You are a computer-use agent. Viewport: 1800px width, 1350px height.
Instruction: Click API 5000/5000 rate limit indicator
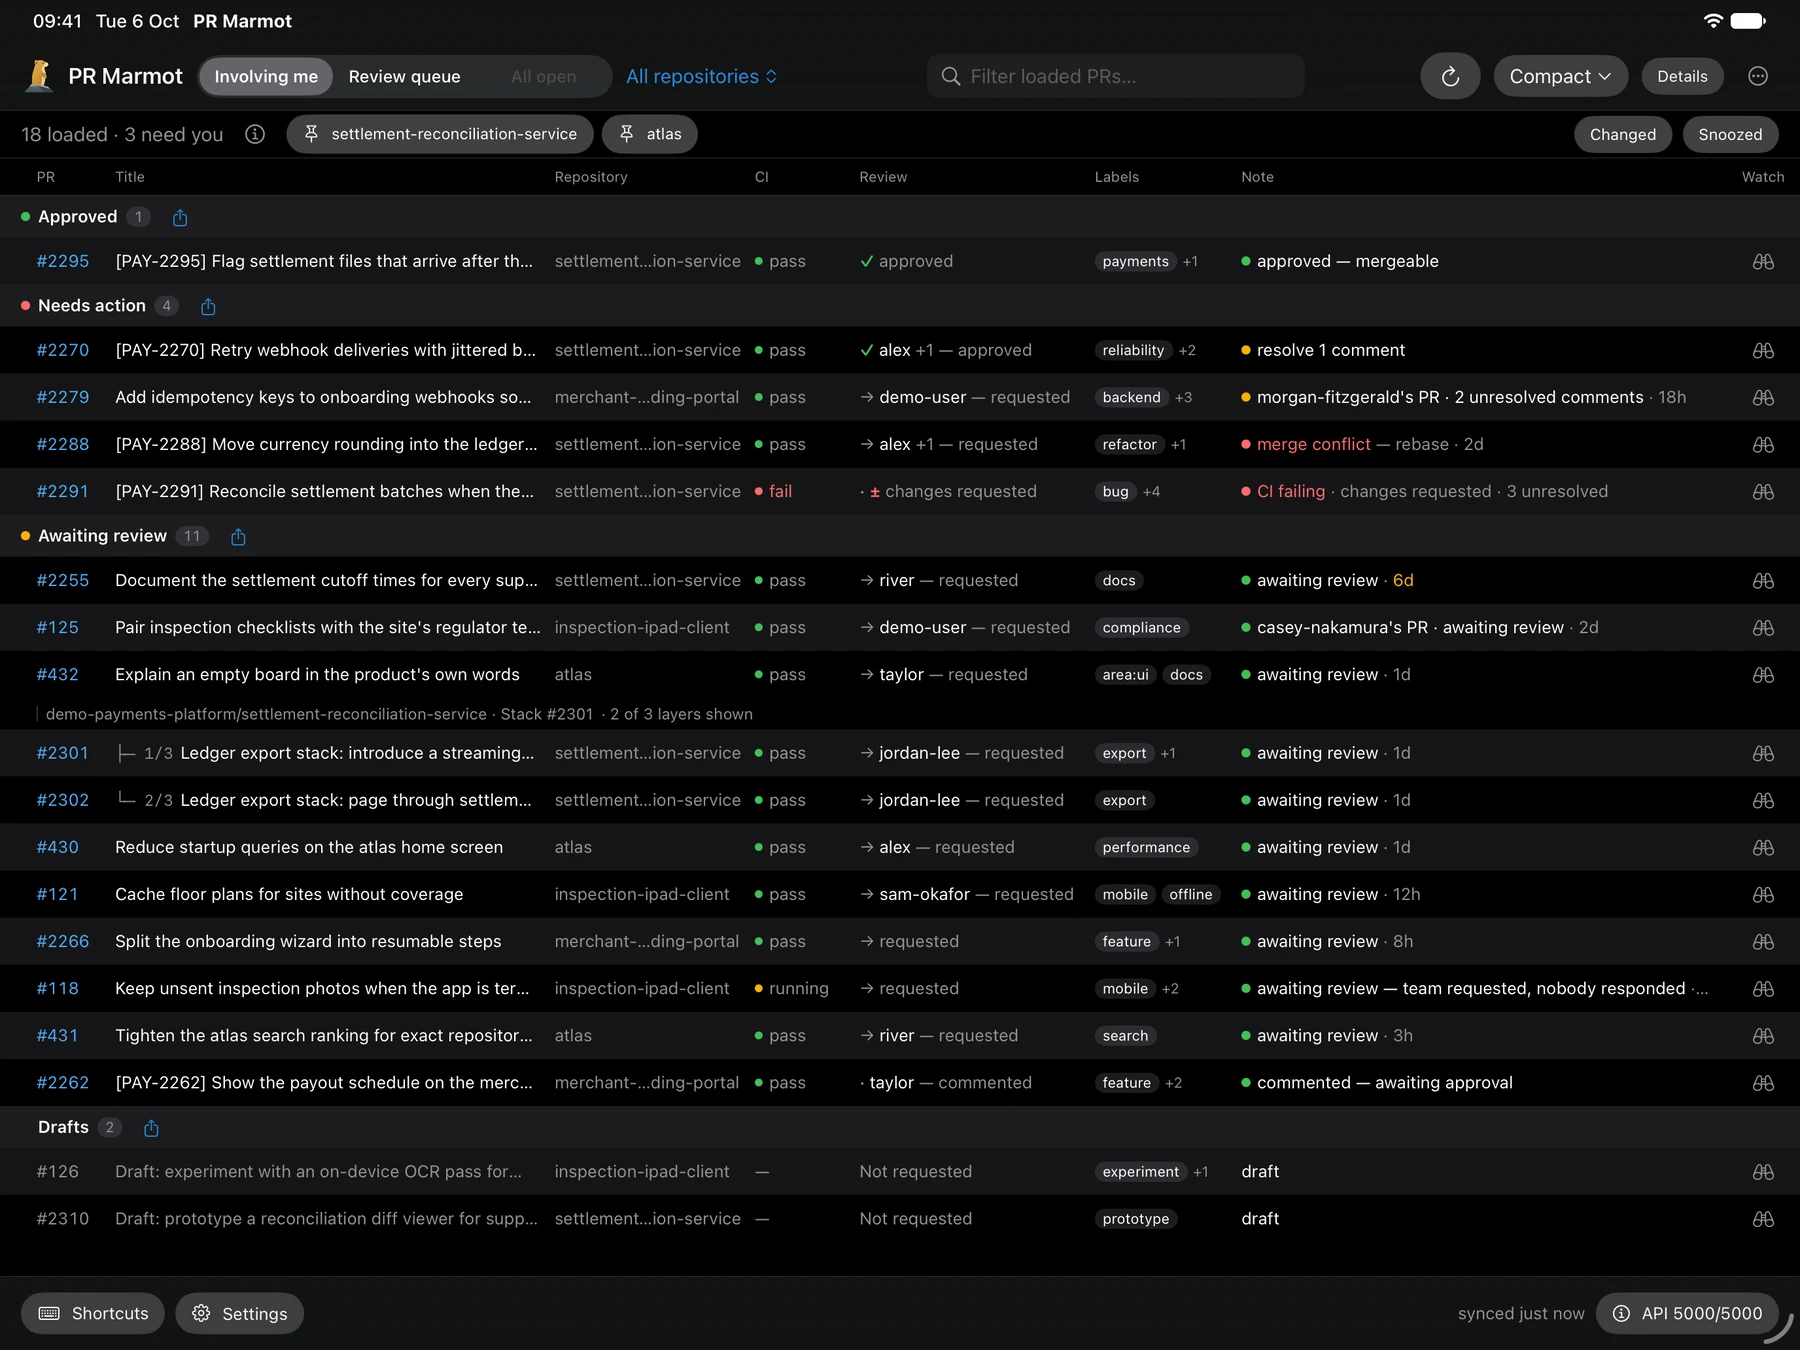click(x=1687, y=1313)
